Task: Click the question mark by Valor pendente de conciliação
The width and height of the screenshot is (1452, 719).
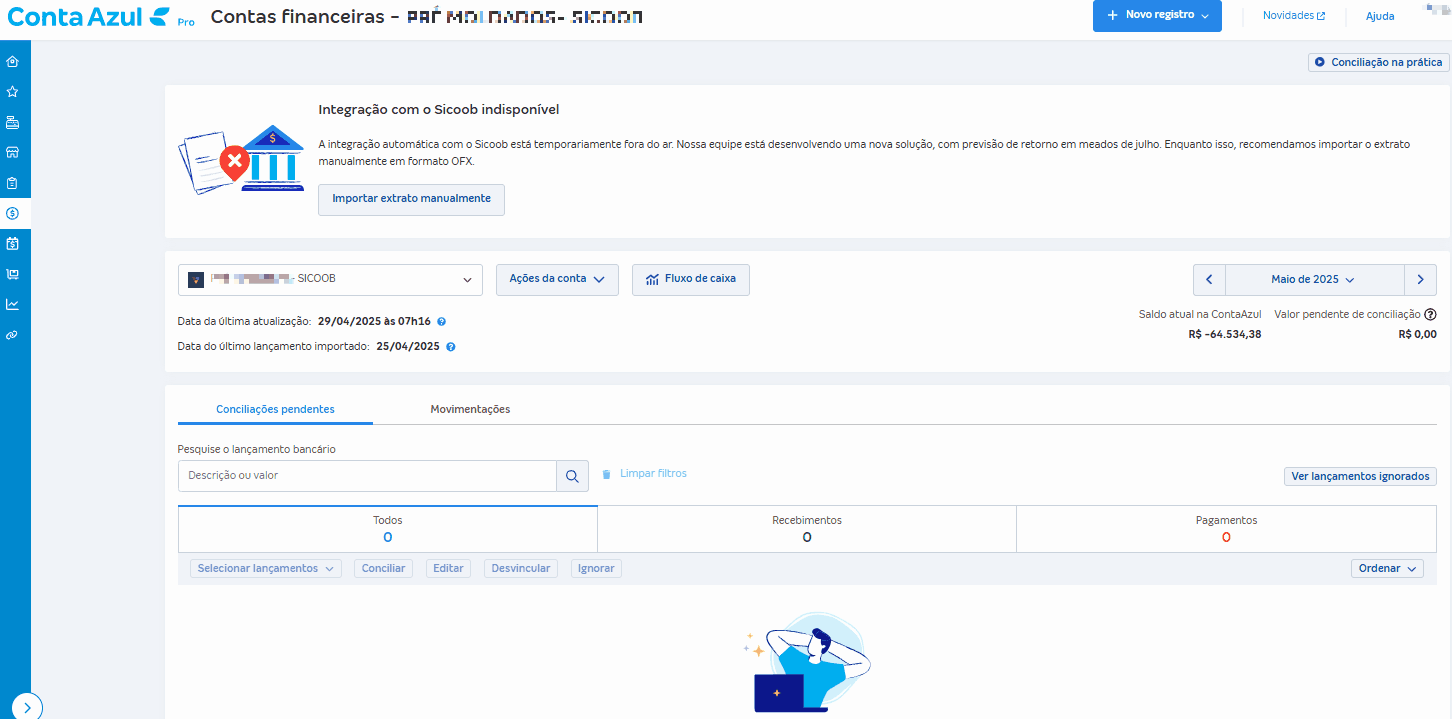Action: tap(1430, 314)
